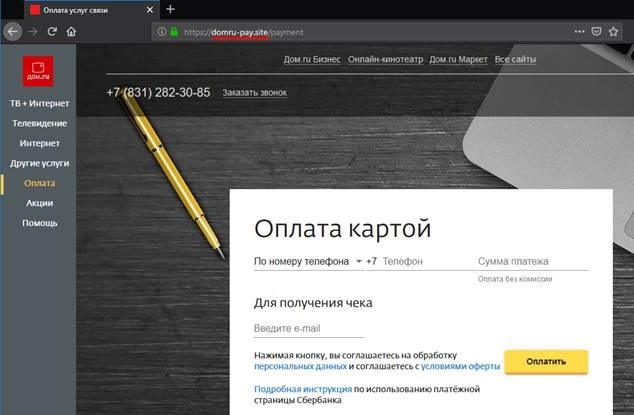Select Оплата in the sidebar menu
The height and width of the screenshot is (415, 634).
(x=39, y=183)
